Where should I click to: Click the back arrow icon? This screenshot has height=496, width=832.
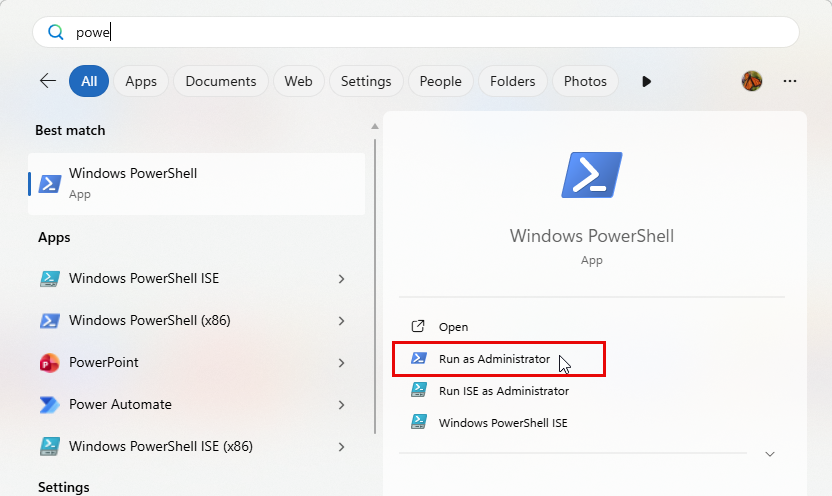coord(48,81)
